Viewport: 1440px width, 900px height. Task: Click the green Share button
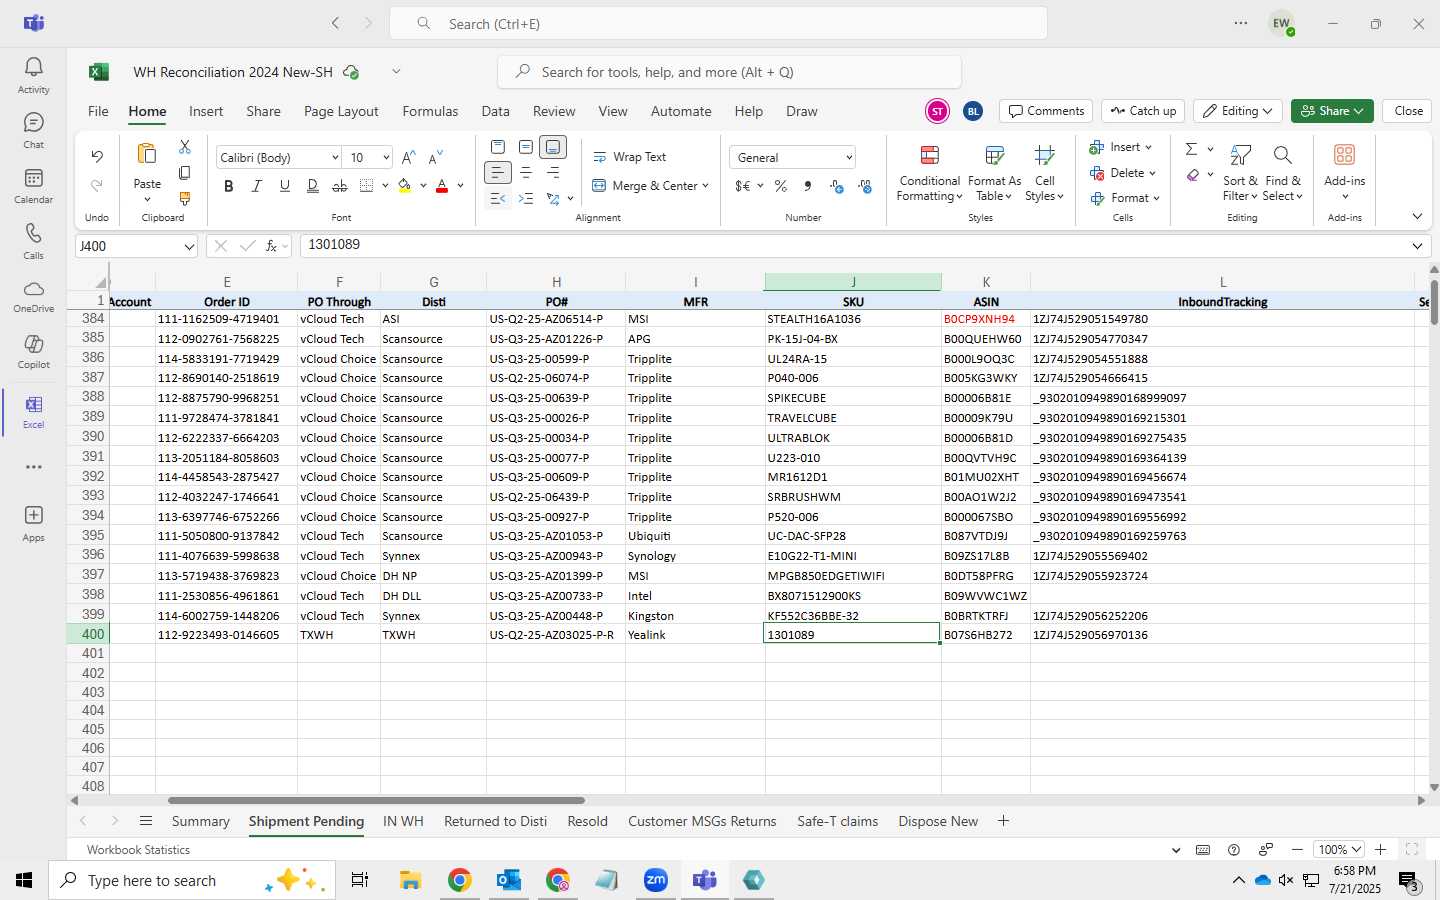pyautogui.click(x=1332, y=111)
